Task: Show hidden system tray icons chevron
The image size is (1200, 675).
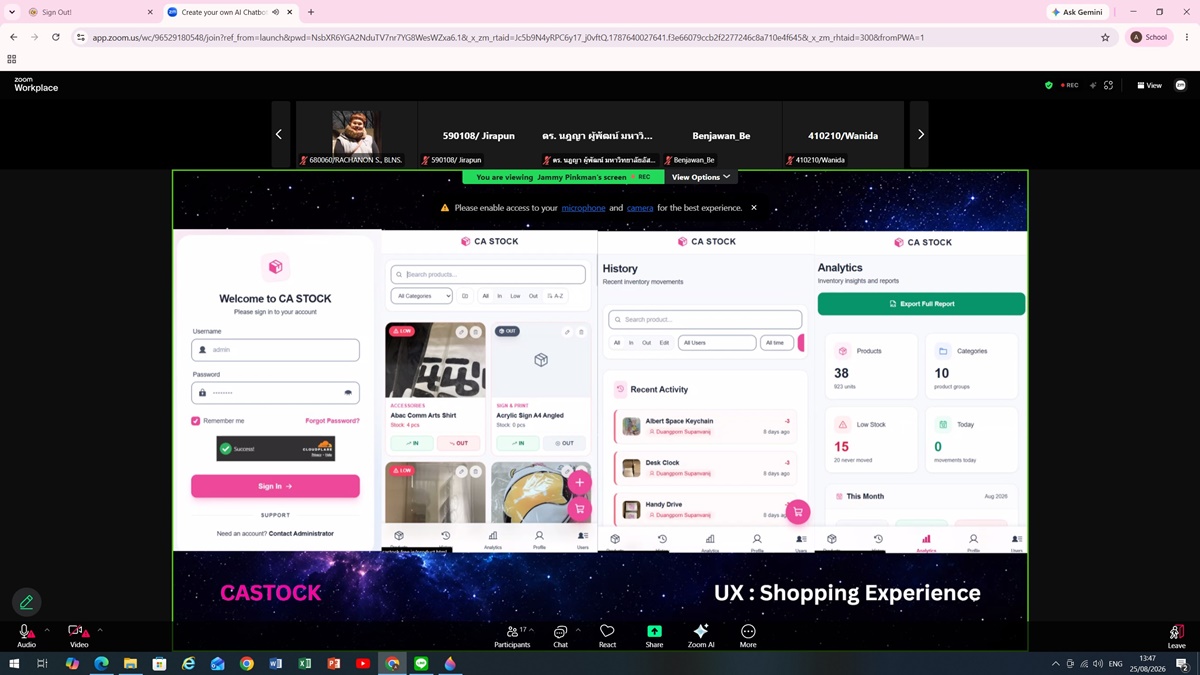Action: coord(1055,663)
